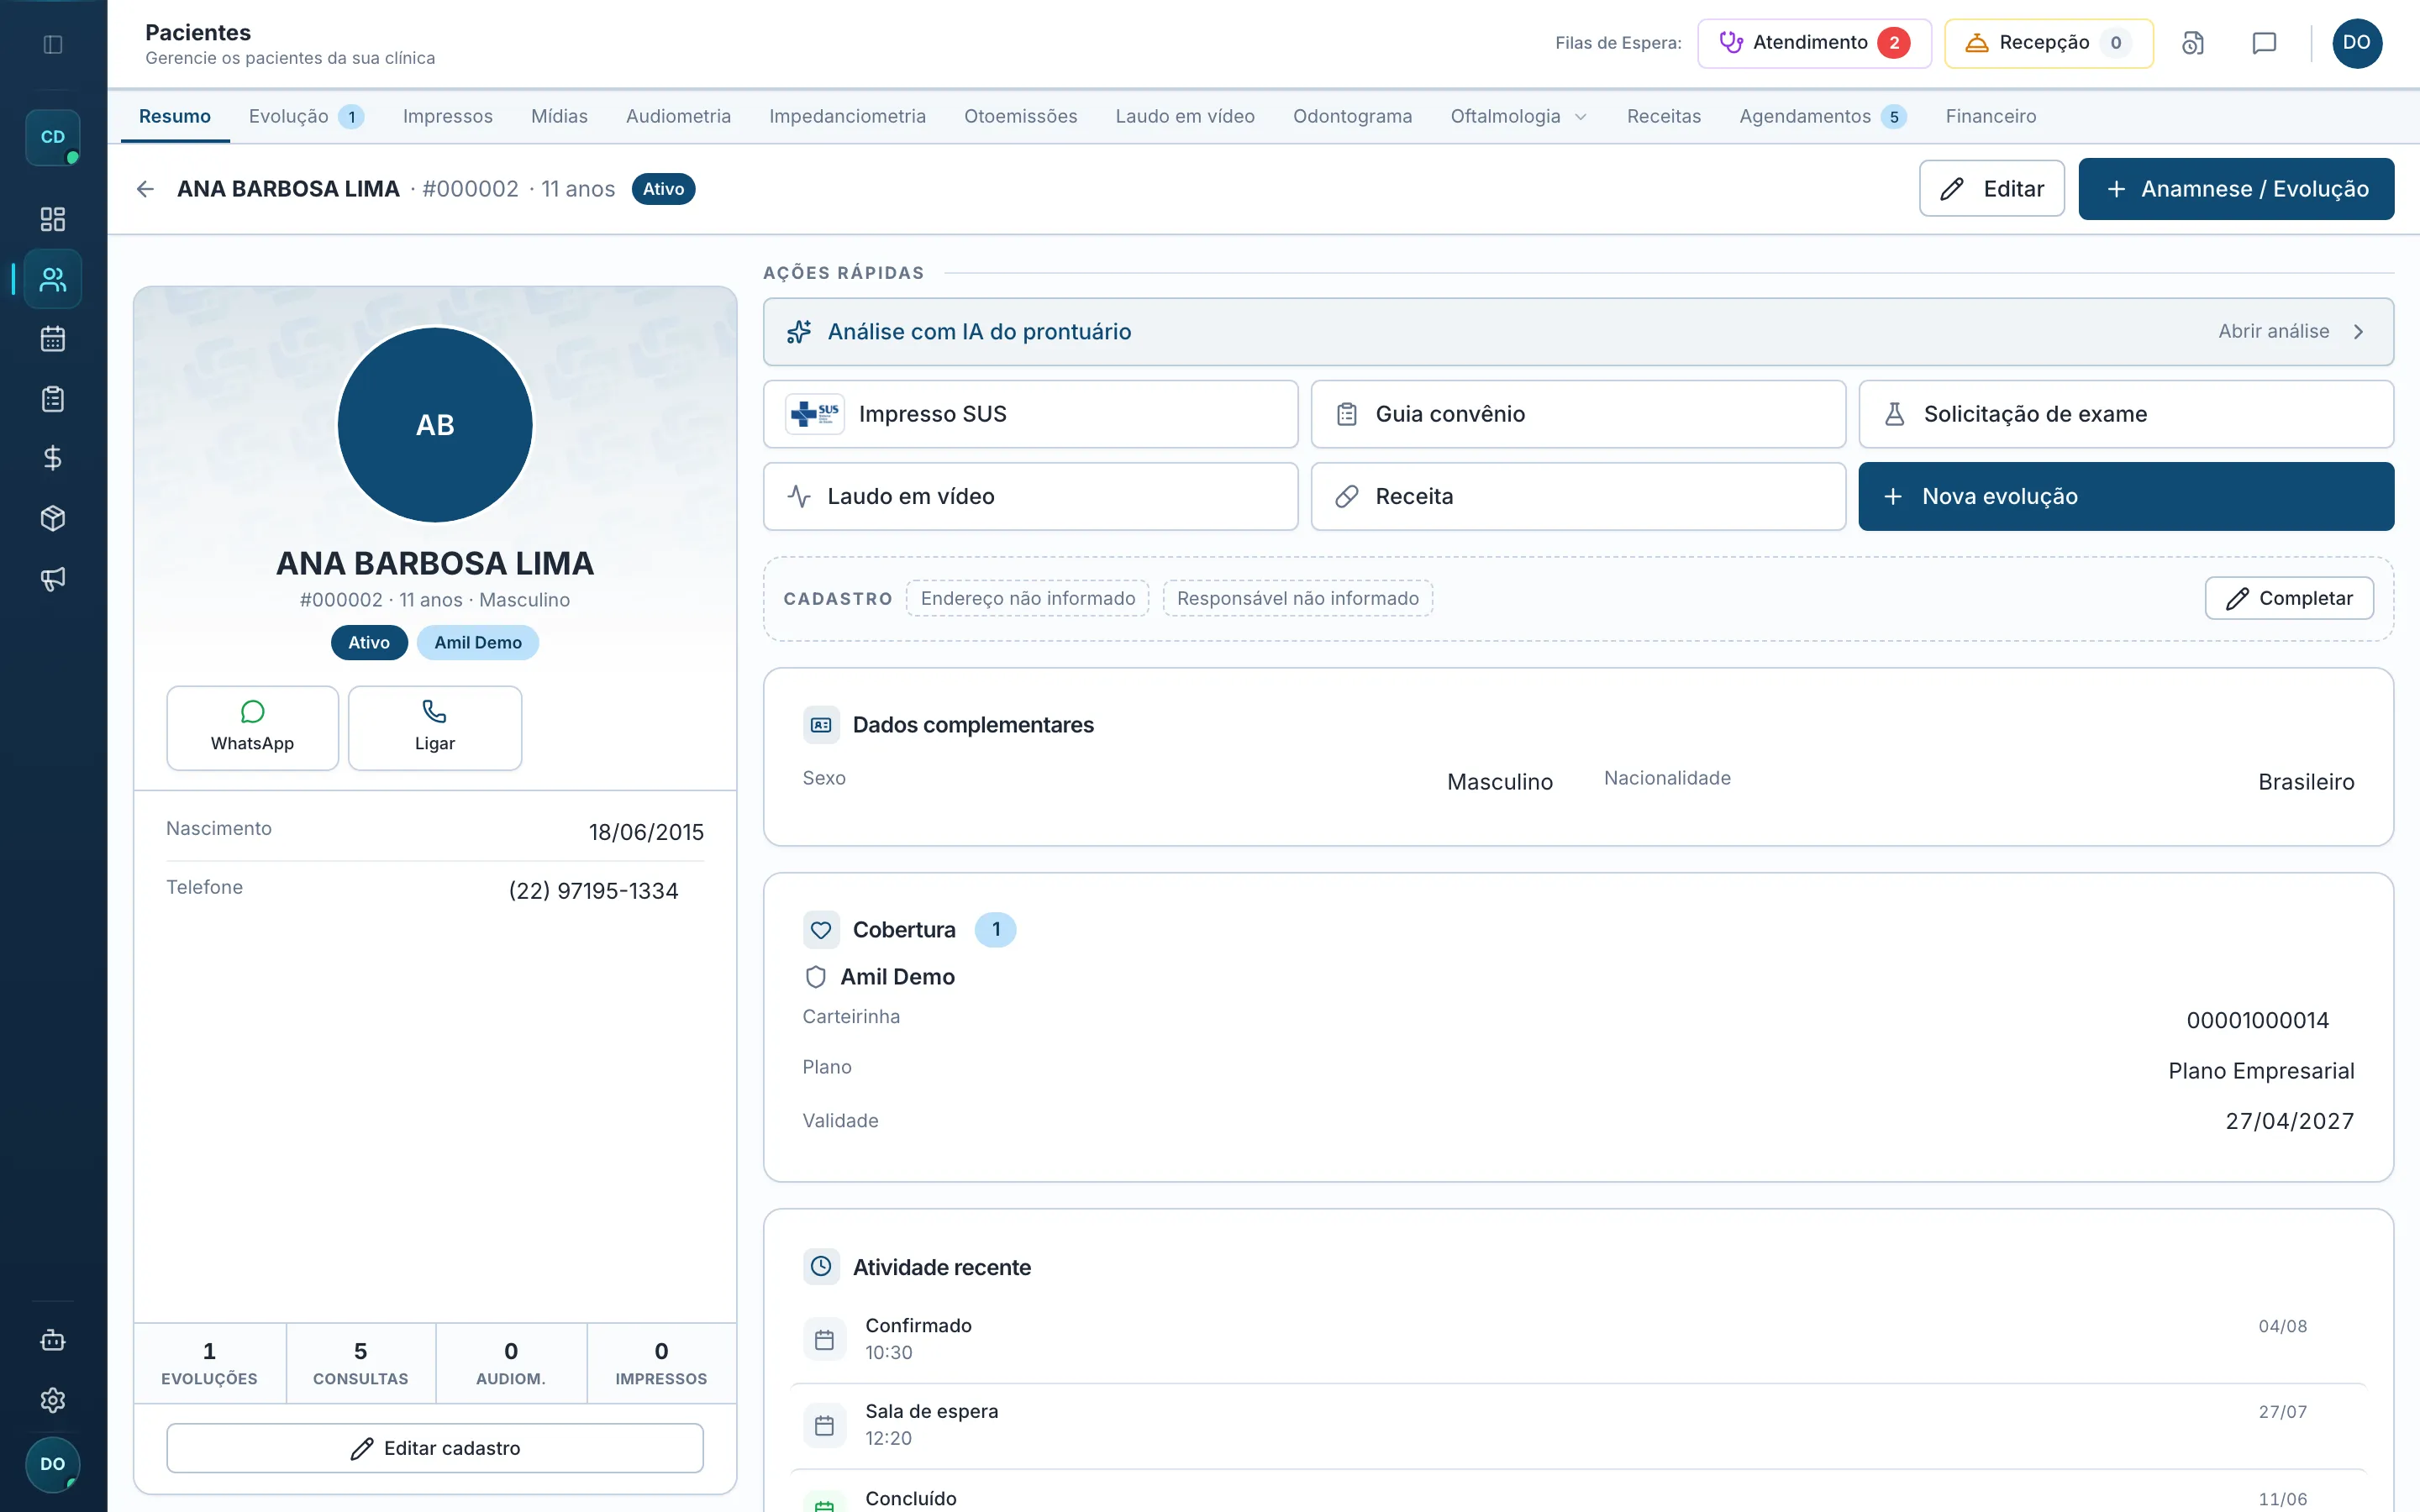Click the Completar cadastro button
Viewport: 2420px width, 1512px height.
[x=2289, y=598]
